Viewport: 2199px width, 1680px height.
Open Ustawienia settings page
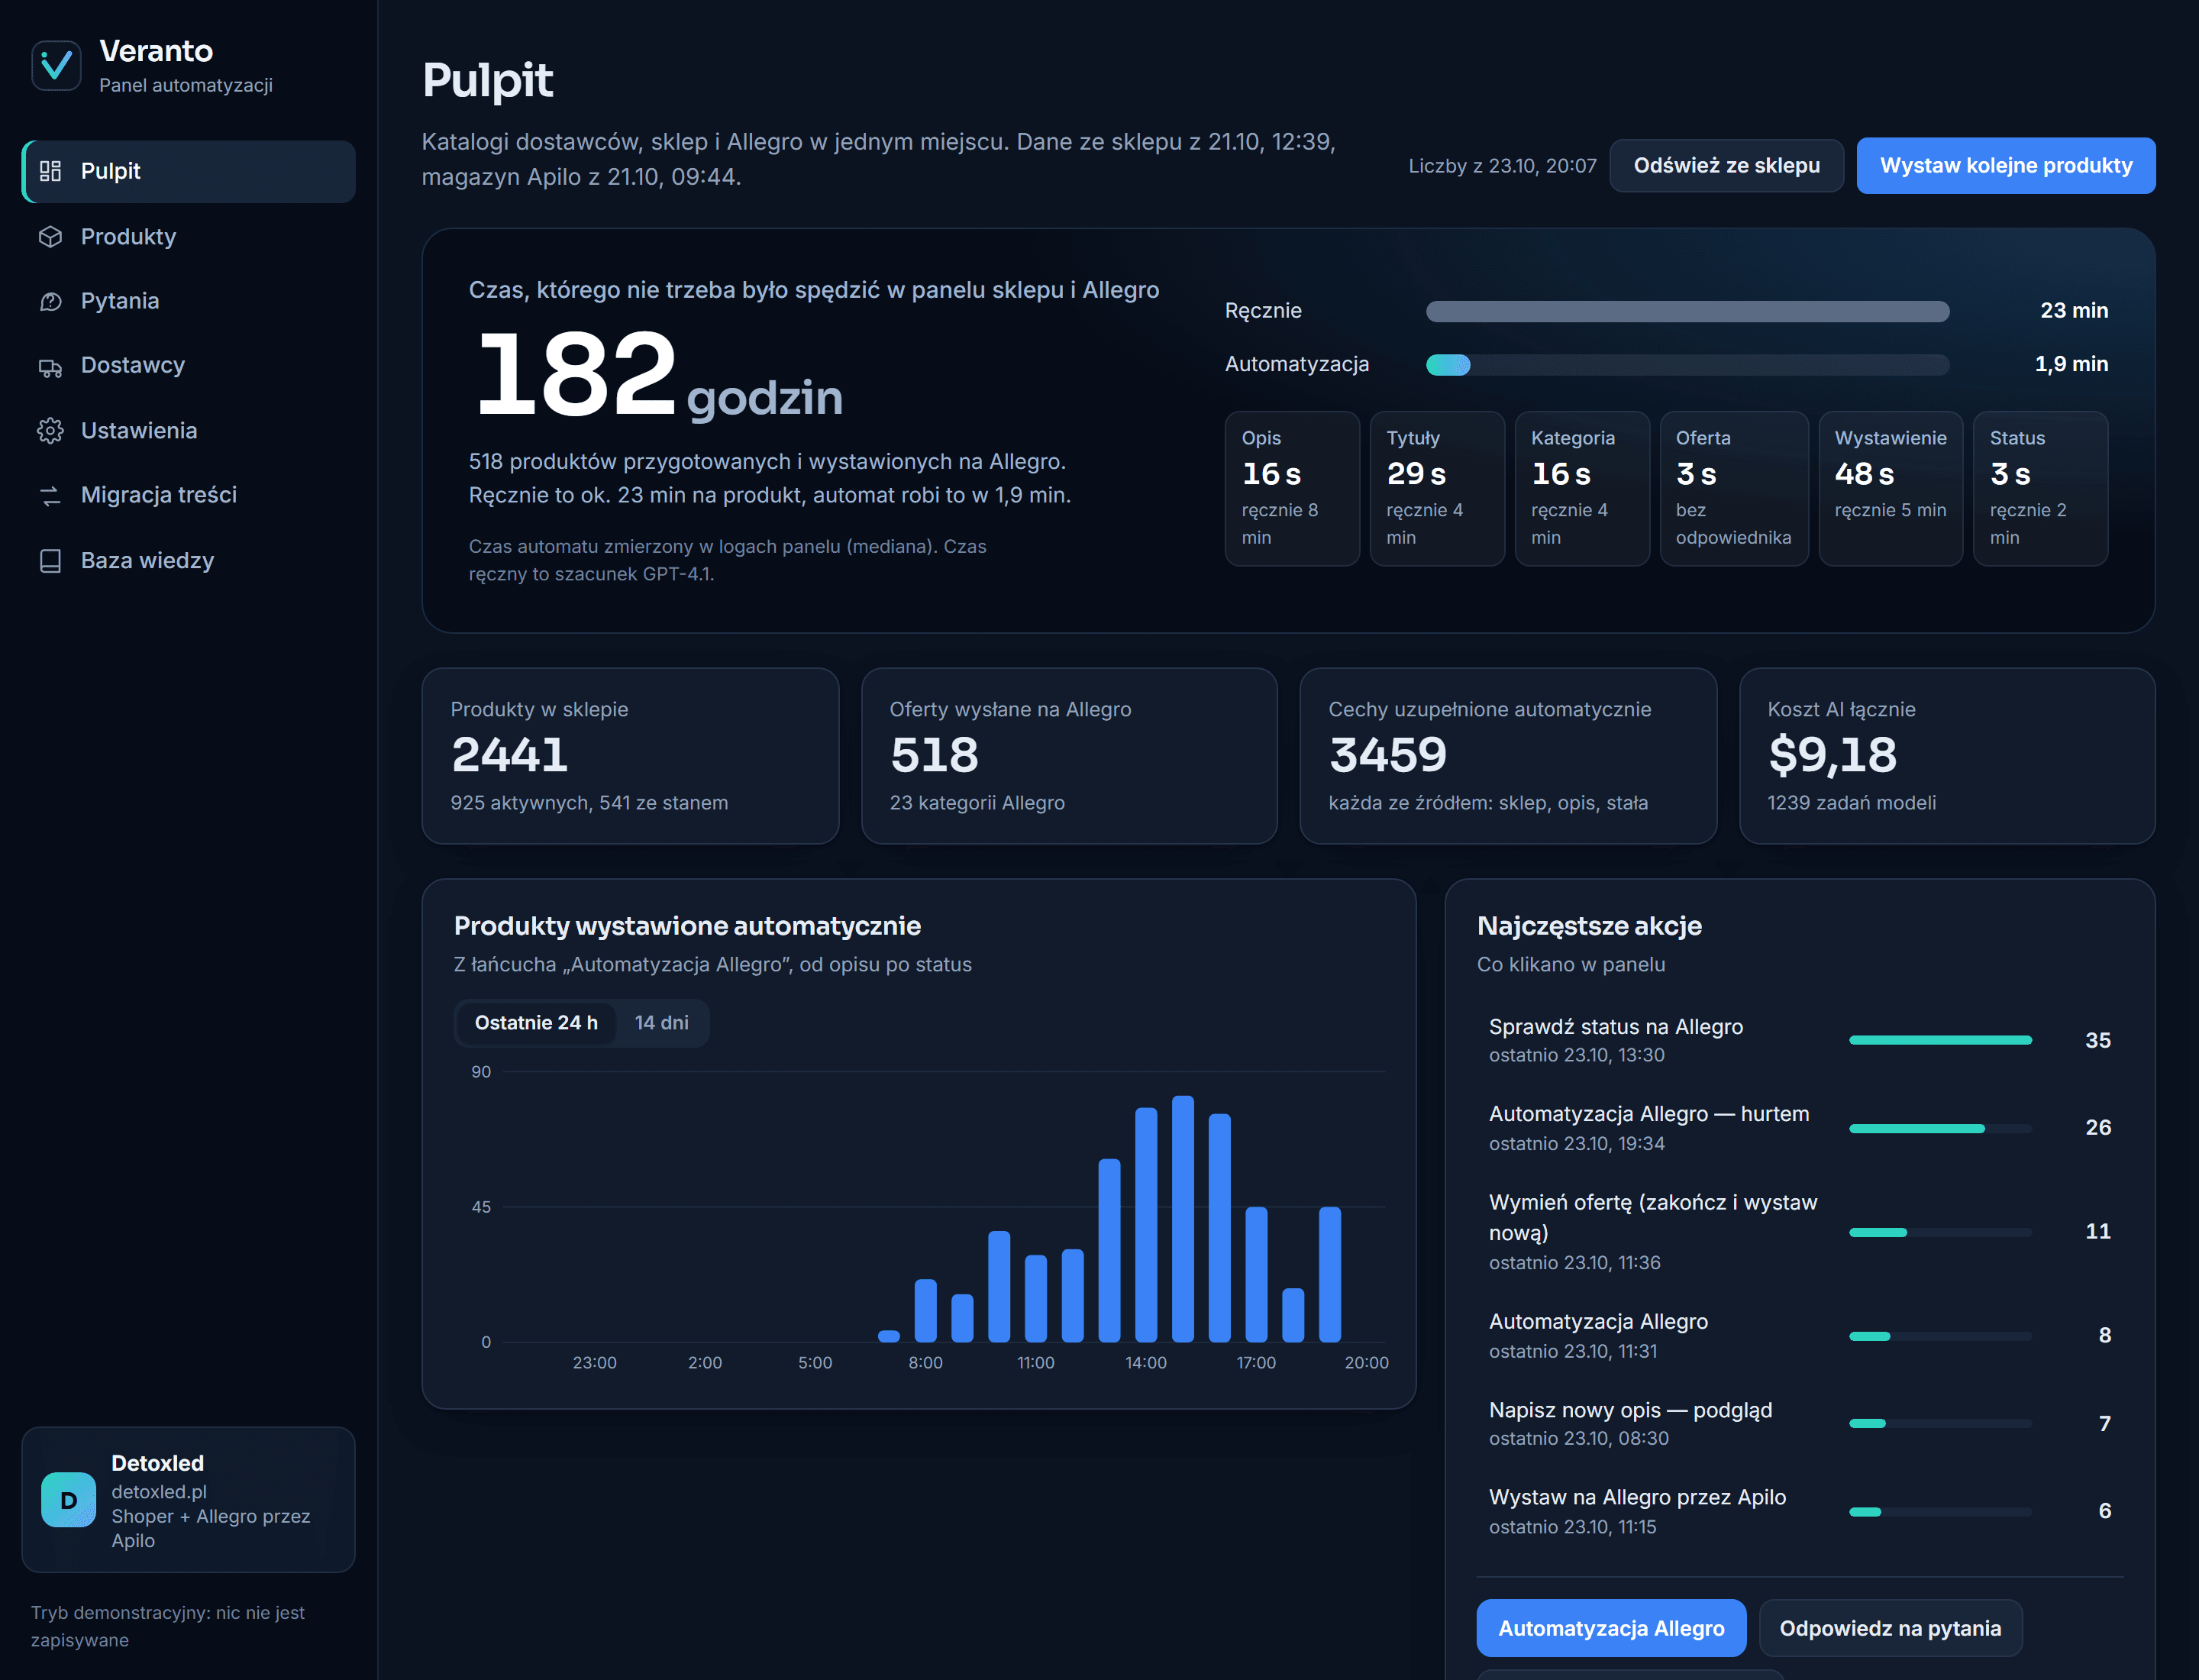[x=188, y=431]
